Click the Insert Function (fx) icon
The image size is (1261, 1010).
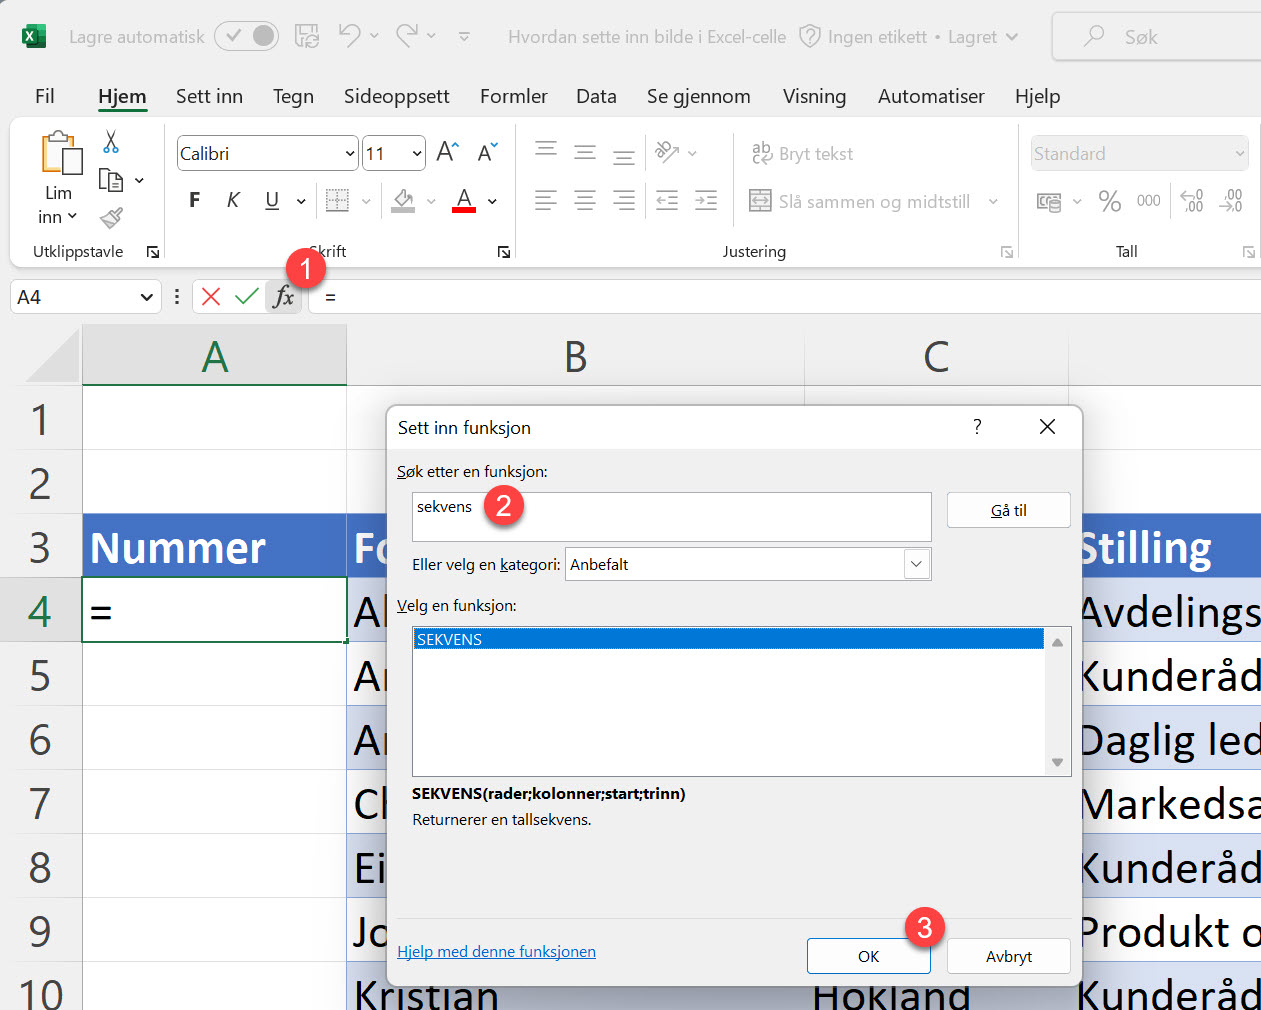point(283,296)
